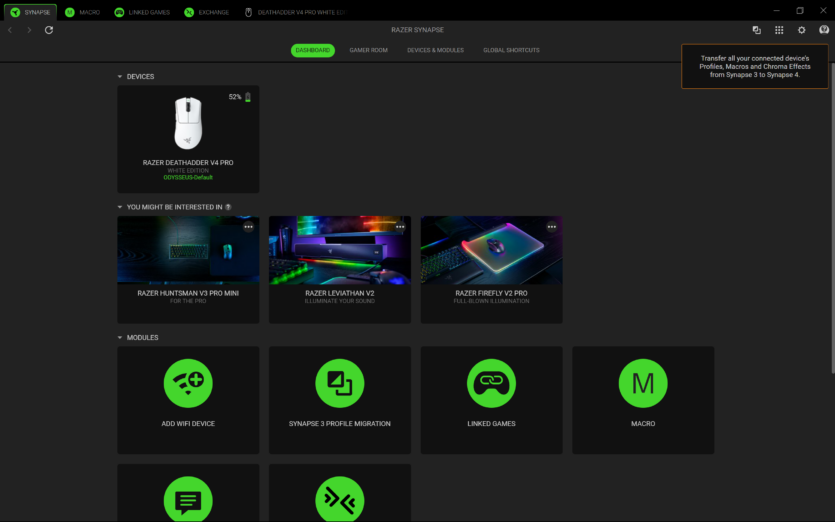Open the Razer Firefly V2 Pro thumbnail

pyautogui.click(x=491, y=250)
